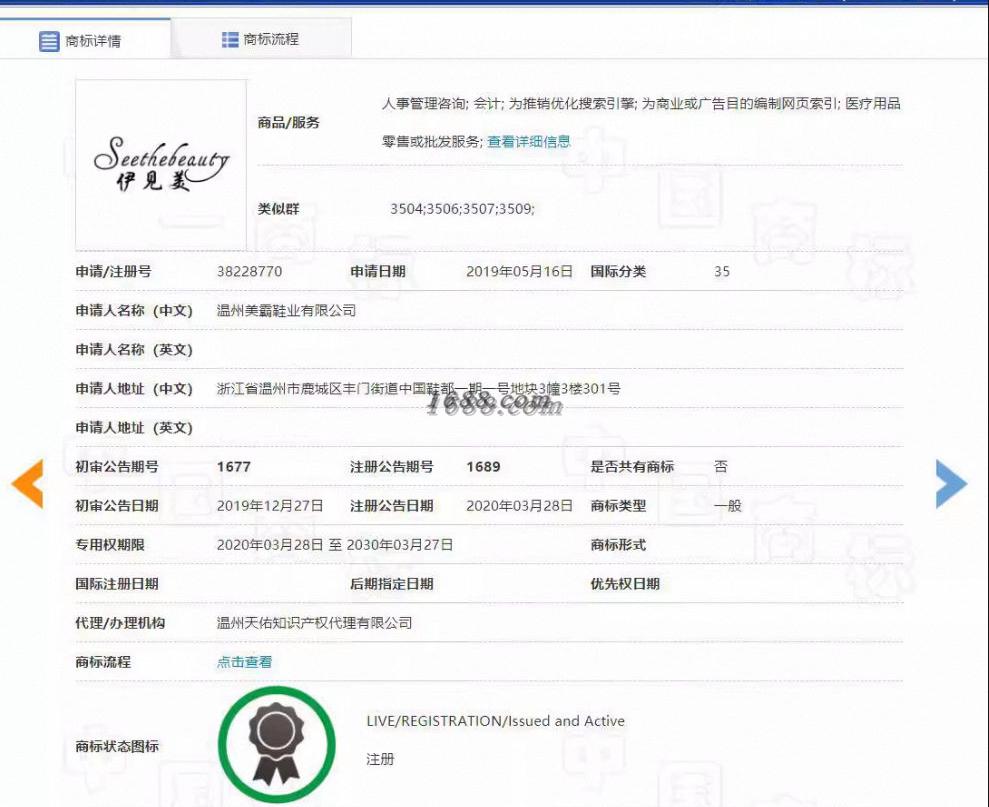The image size is (989, 807).
Task: Click the 类似群 label
Action: click(278, 209)
